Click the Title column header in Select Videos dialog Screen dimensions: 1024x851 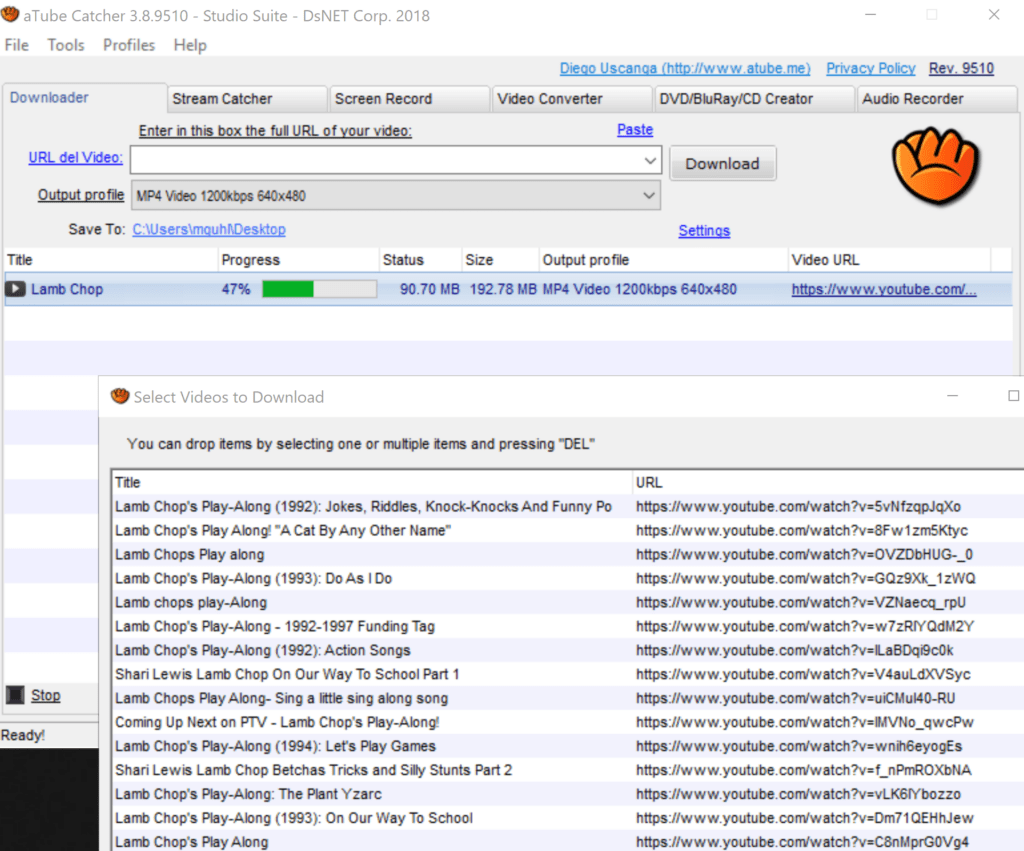click(372, 483)
